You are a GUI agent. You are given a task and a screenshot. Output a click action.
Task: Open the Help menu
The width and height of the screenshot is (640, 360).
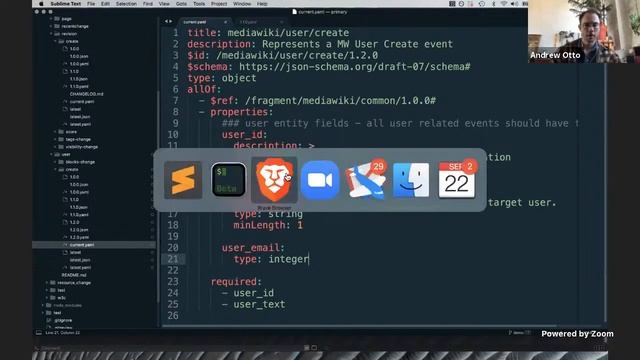[x=262, y=4]
